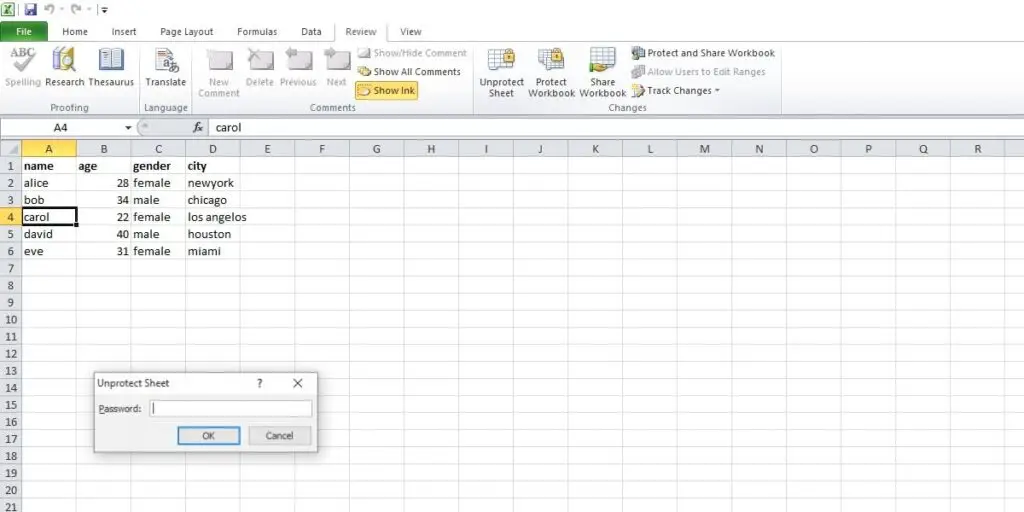Click Show All Comments
The height and width of the screenshot is (512, 1024).
click(409, 72)
